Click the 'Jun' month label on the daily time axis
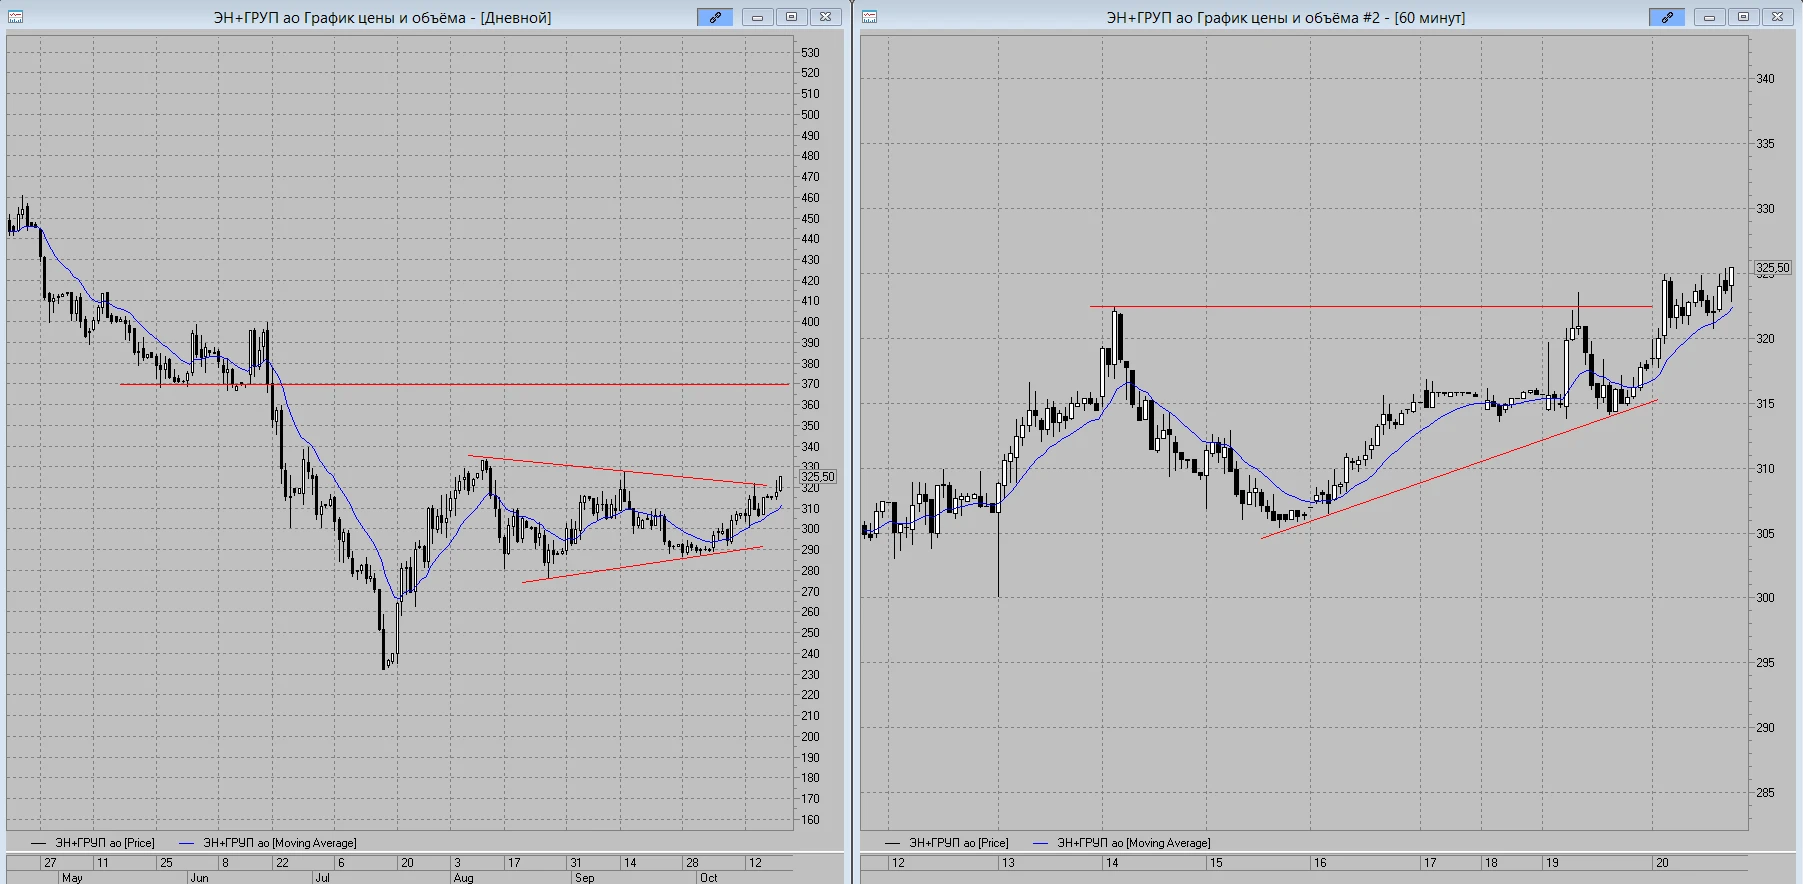 [x=199, y=878]
